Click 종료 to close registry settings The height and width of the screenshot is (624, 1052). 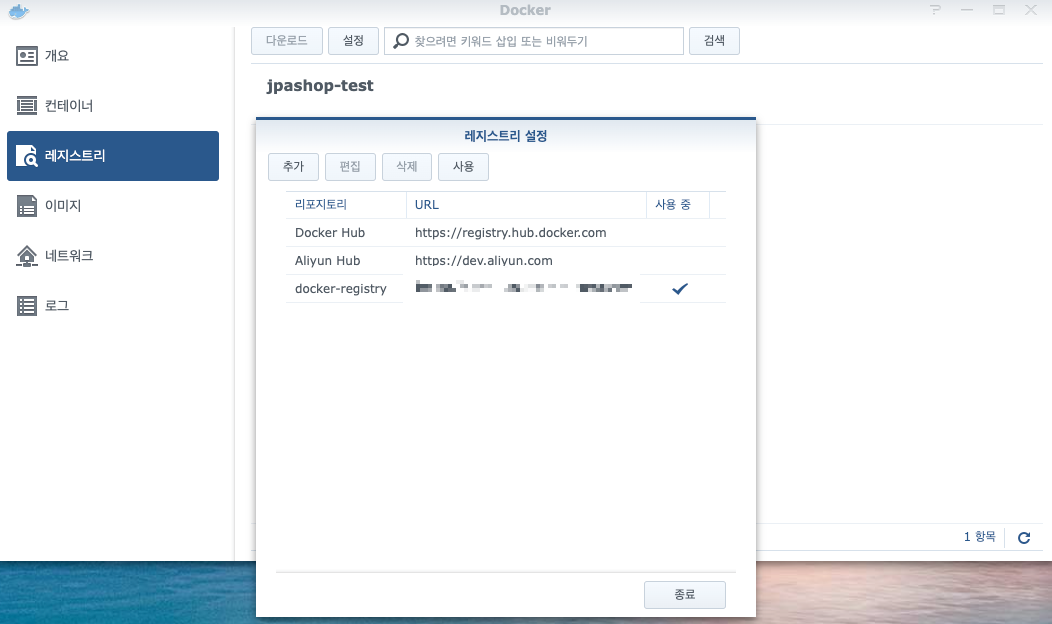[684, 594]
